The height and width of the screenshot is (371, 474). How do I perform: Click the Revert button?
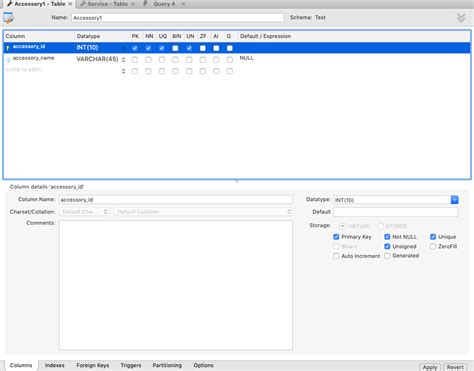(x=455, y=367)
